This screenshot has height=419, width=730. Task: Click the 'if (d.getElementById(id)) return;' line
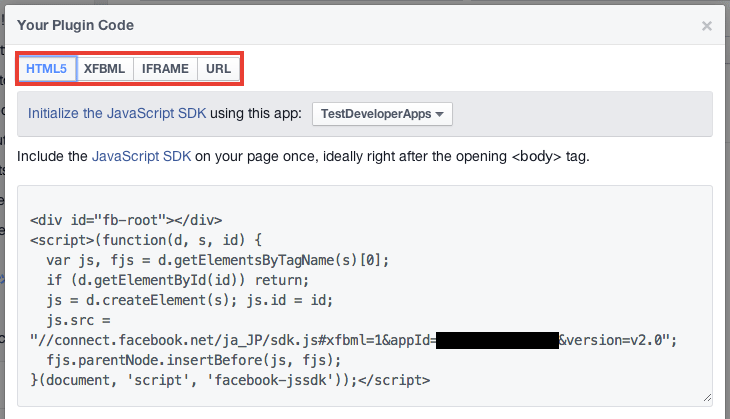177,280
